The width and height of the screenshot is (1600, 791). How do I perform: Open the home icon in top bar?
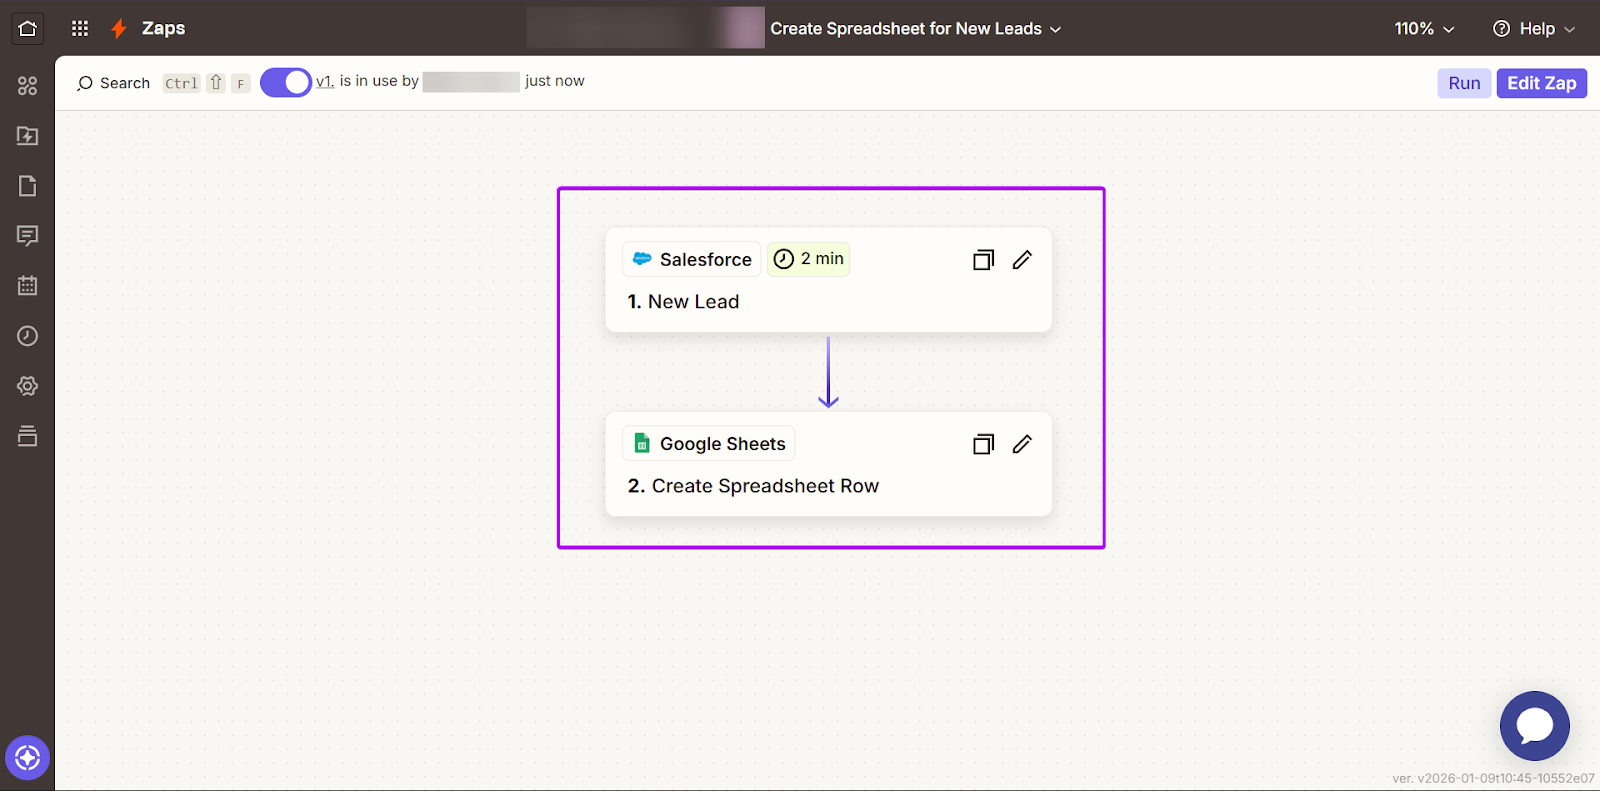click(x=28, y=28)
